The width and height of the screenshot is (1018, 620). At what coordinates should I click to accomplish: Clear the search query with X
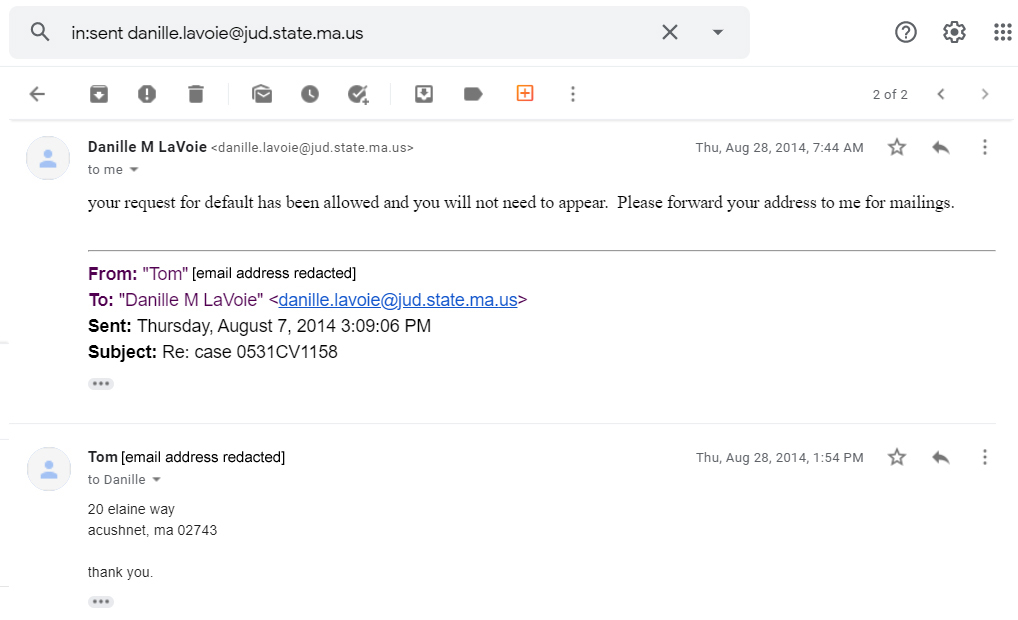[x=670, y=32]
